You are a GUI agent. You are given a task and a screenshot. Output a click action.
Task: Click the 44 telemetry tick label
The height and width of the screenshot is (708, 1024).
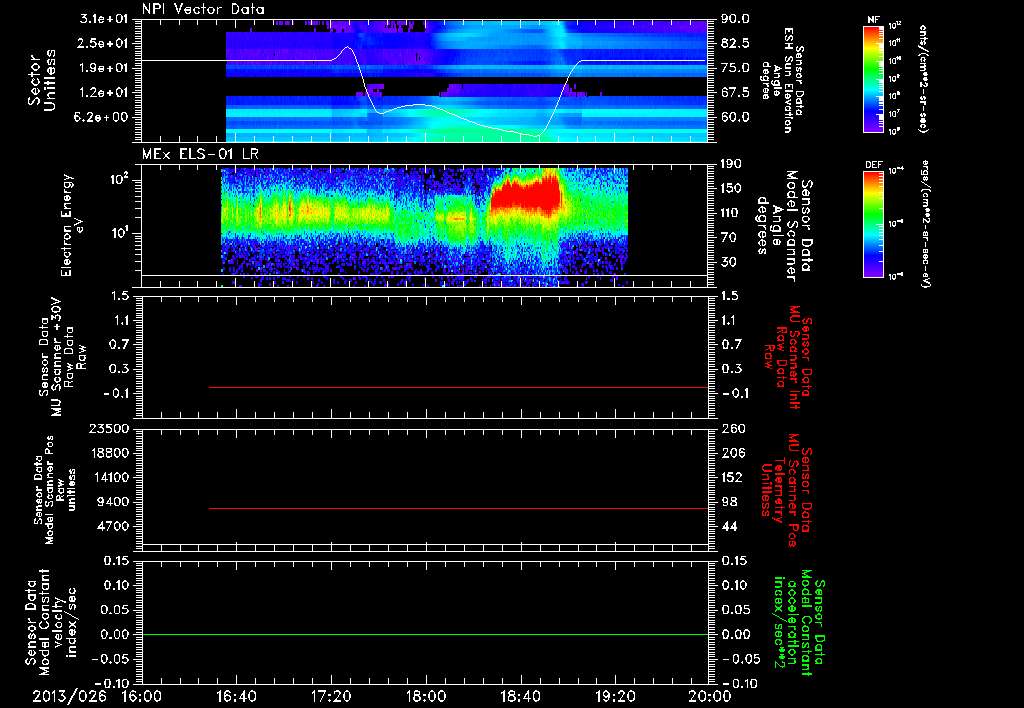(729, 526)
